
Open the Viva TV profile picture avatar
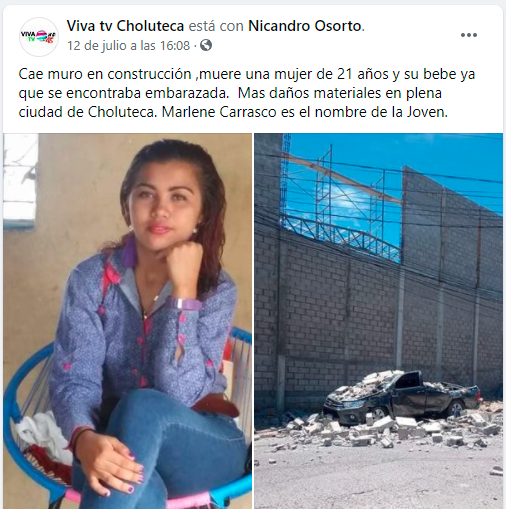point(39,37)
